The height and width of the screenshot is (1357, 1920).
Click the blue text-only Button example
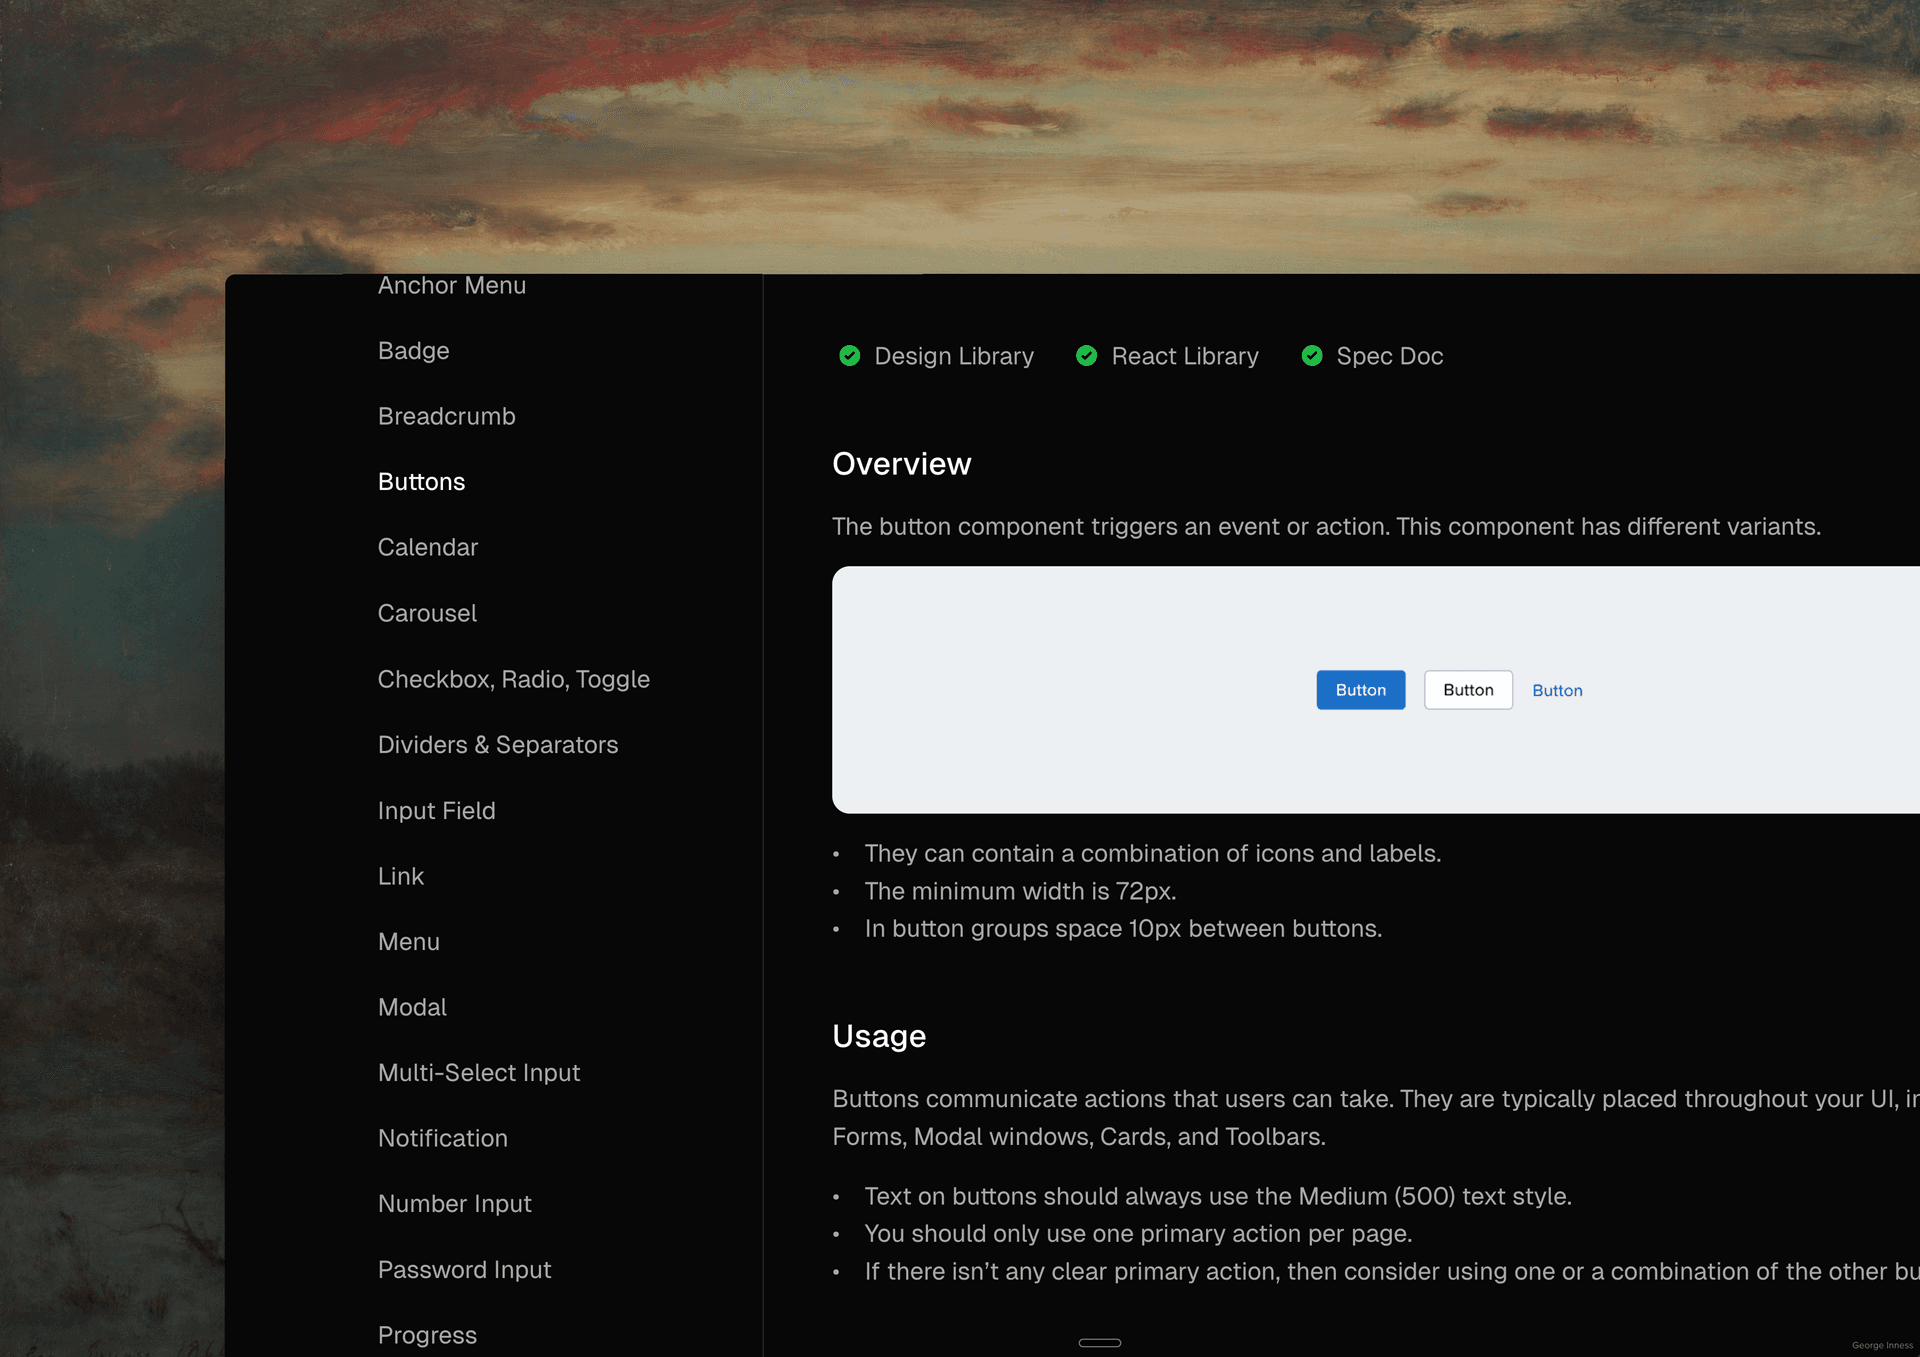click(1557, 690)
